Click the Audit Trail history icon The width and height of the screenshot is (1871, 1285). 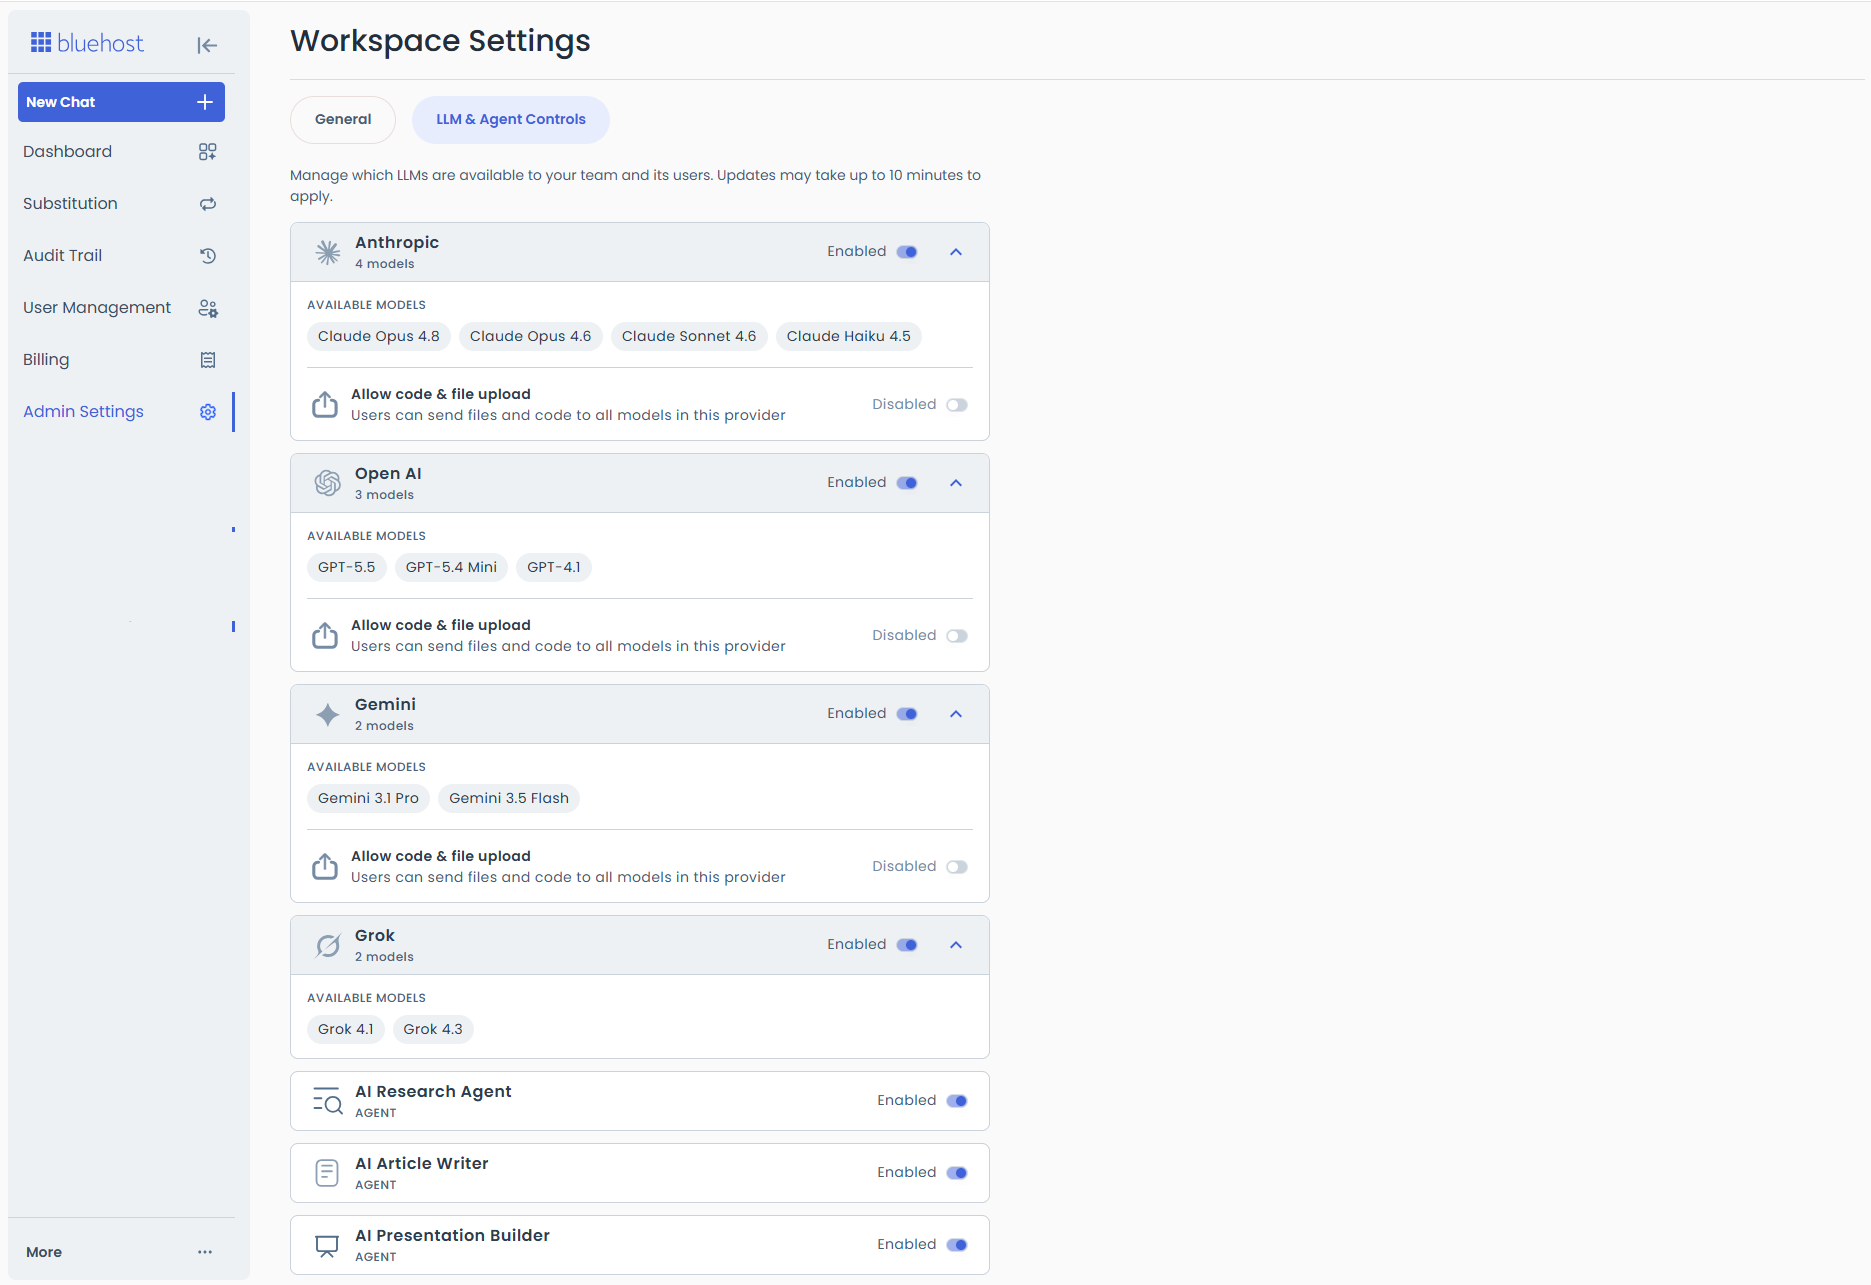click(x=208, y=256)
